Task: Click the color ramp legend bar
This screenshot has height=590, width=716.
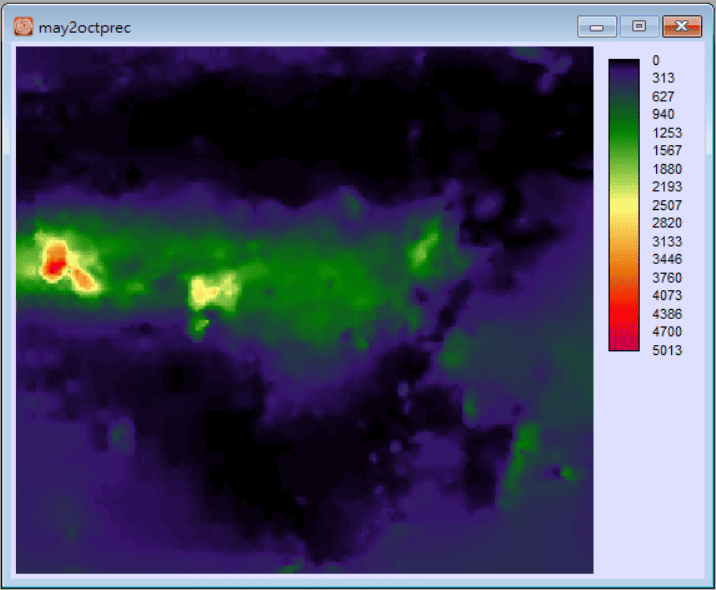Action: tap(624, 205)
